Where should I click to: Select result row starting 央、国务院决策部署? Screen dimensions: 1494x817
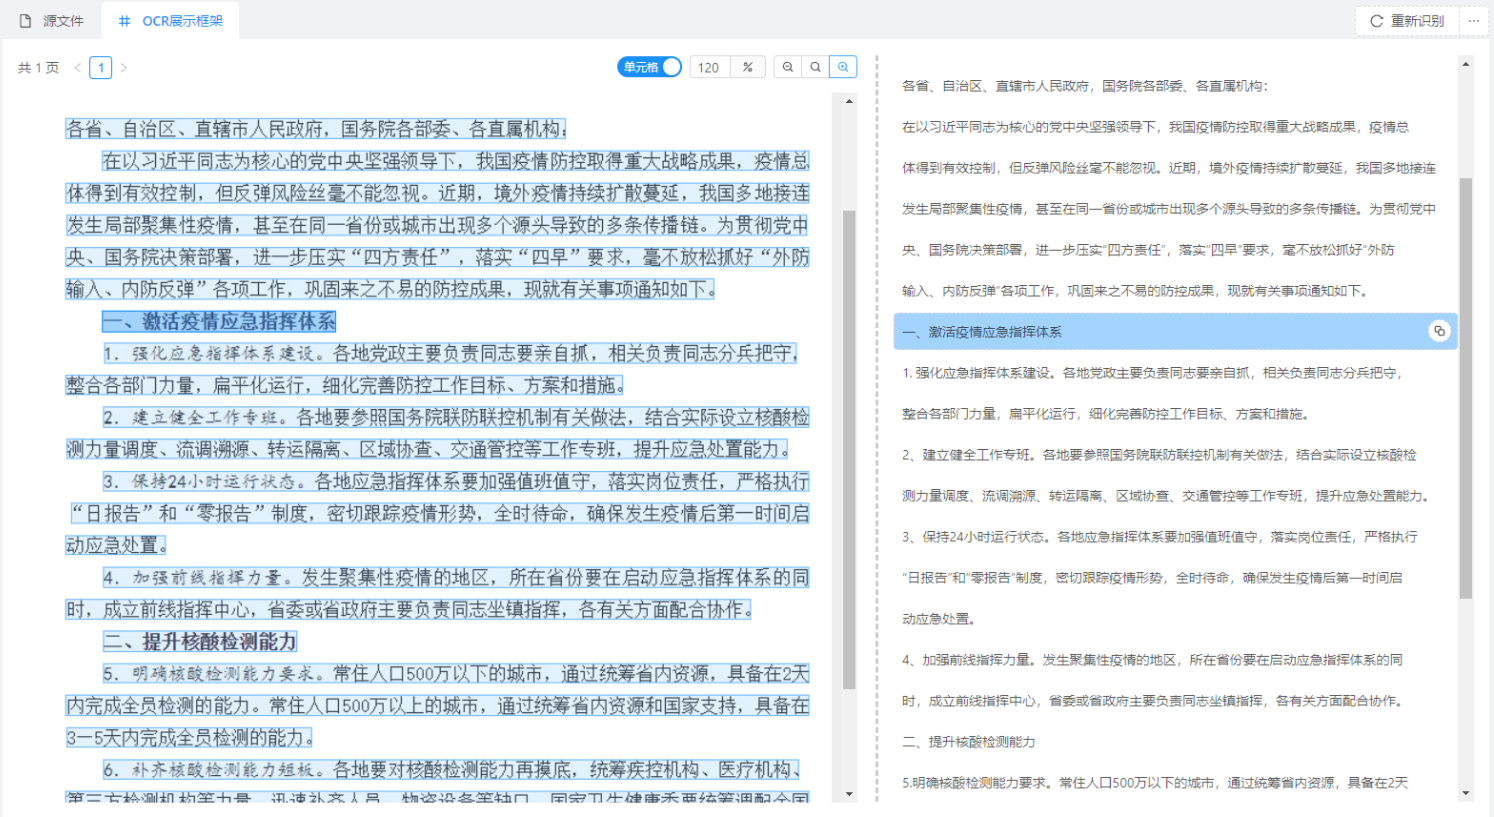(1175, 250)
